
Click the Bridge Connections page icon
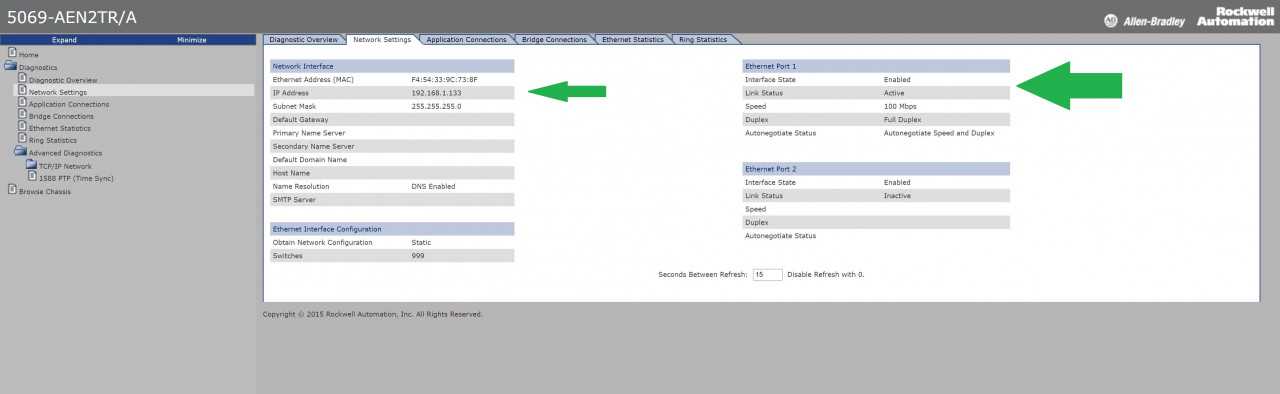(22, 115)
